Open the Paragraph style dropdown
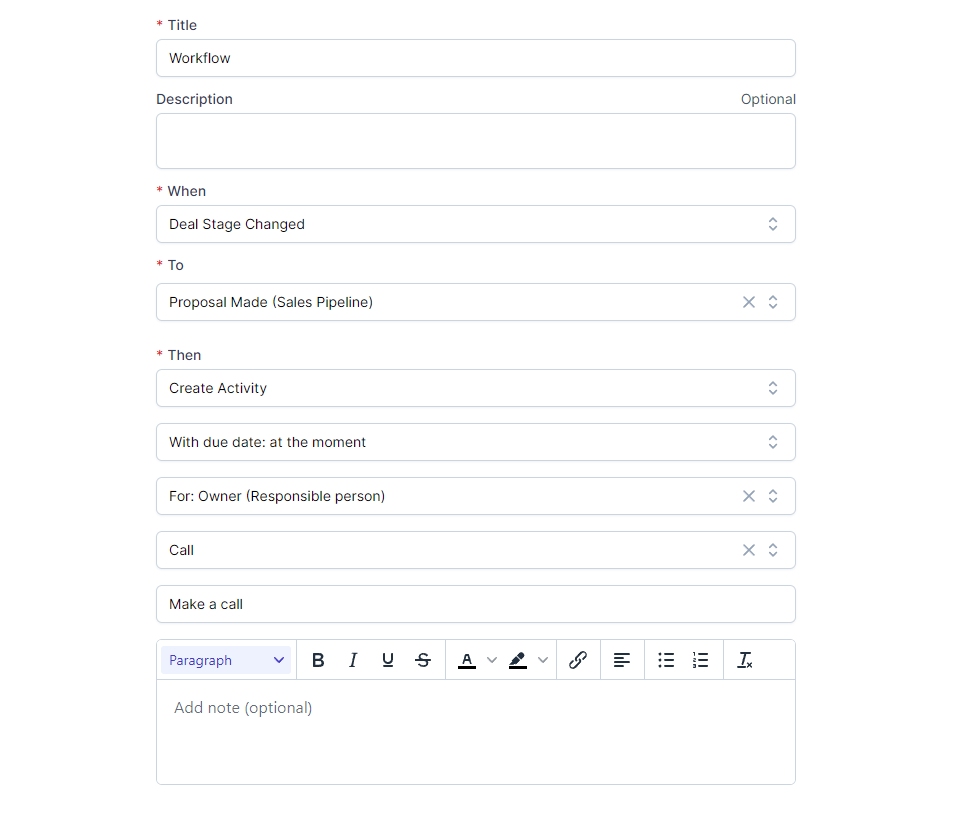 pos(226,660)
